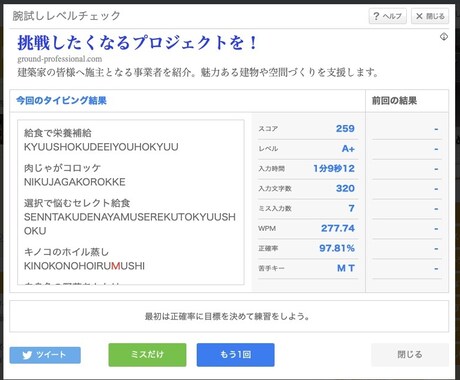Click typed character count 320
Viewport: 460px width, 380px height.
point(345,188)
